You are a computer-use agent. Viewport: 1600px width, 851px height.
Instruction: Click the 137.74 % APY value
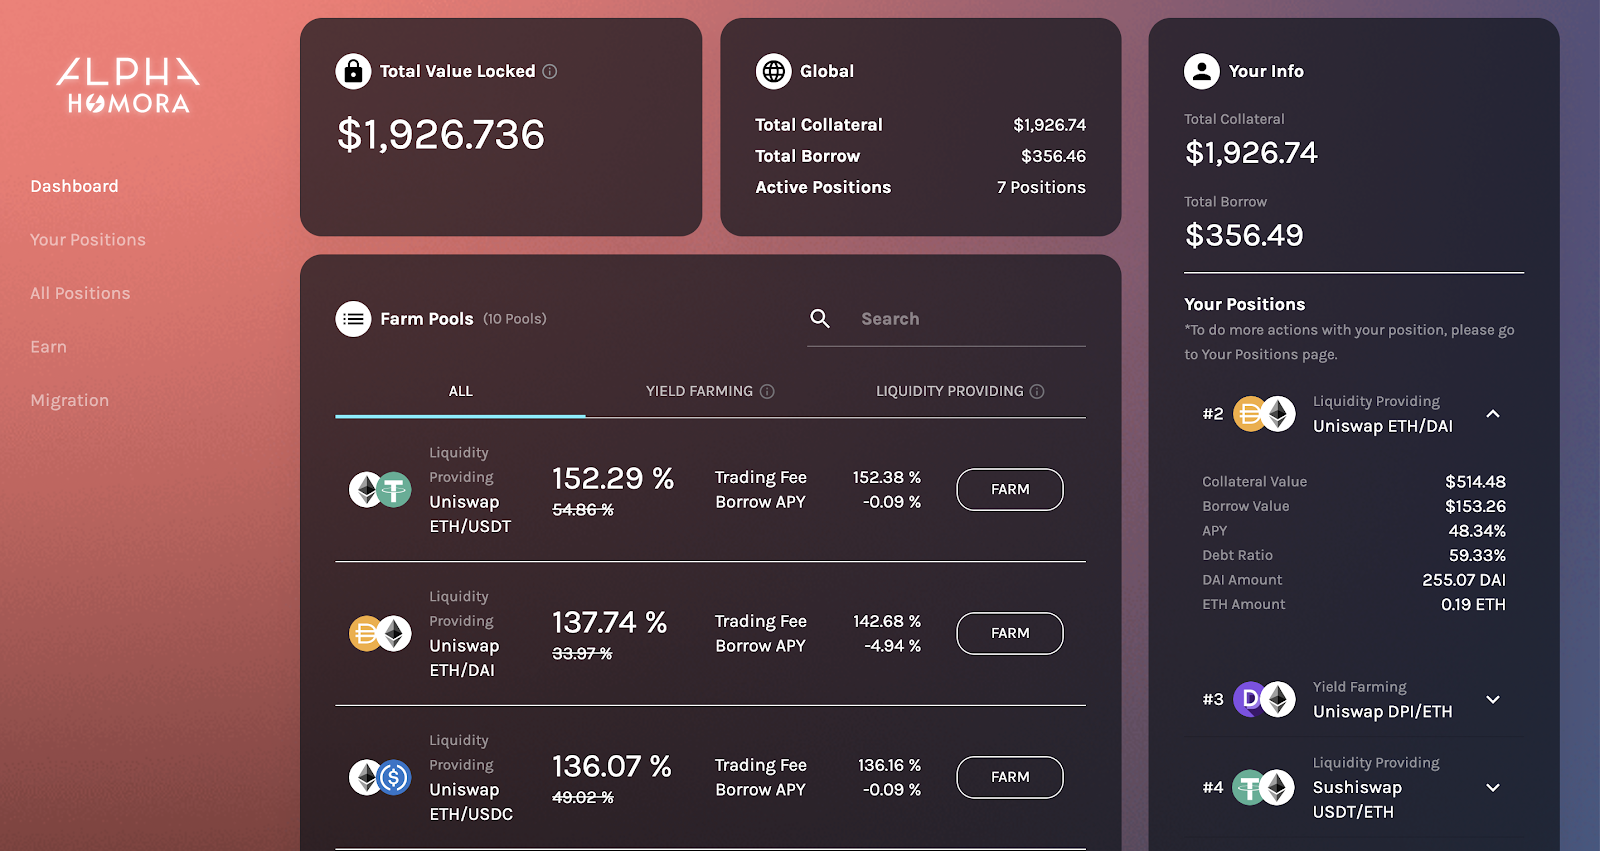click(x=609, y=622)
